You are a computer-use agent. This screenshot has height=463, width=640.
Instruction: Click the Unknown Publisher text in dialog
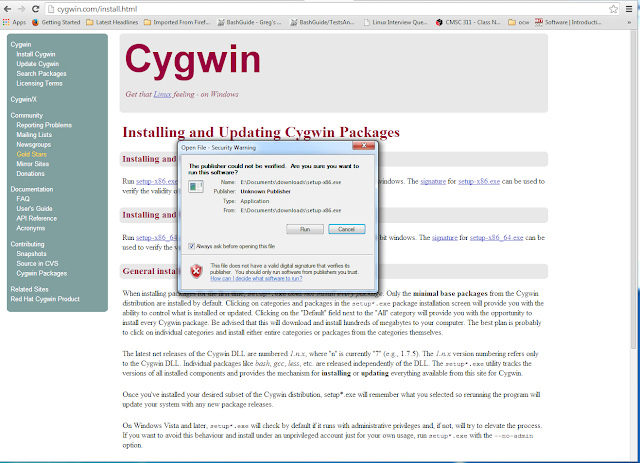click(265, 191)
